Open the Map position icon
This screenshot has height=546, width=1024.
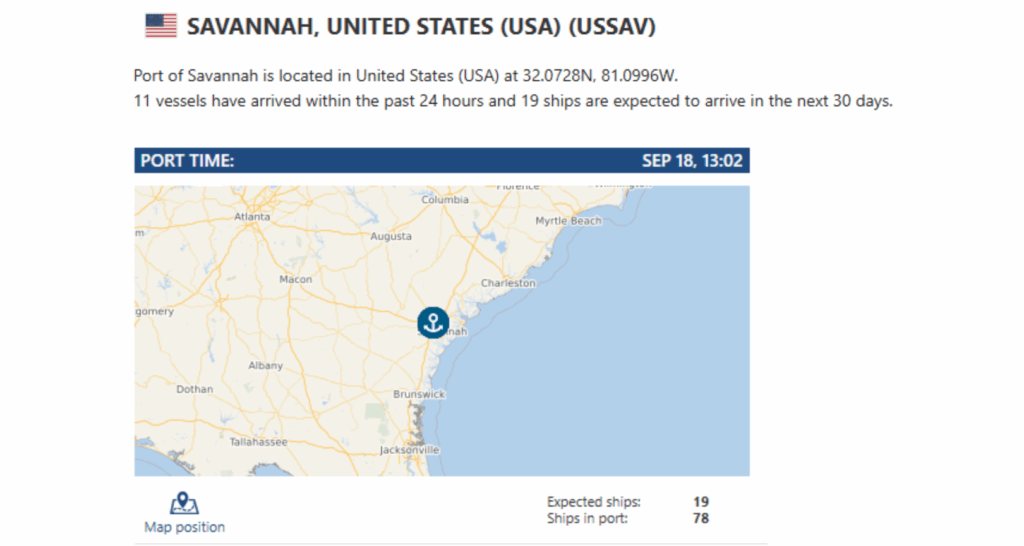point(184,504)
